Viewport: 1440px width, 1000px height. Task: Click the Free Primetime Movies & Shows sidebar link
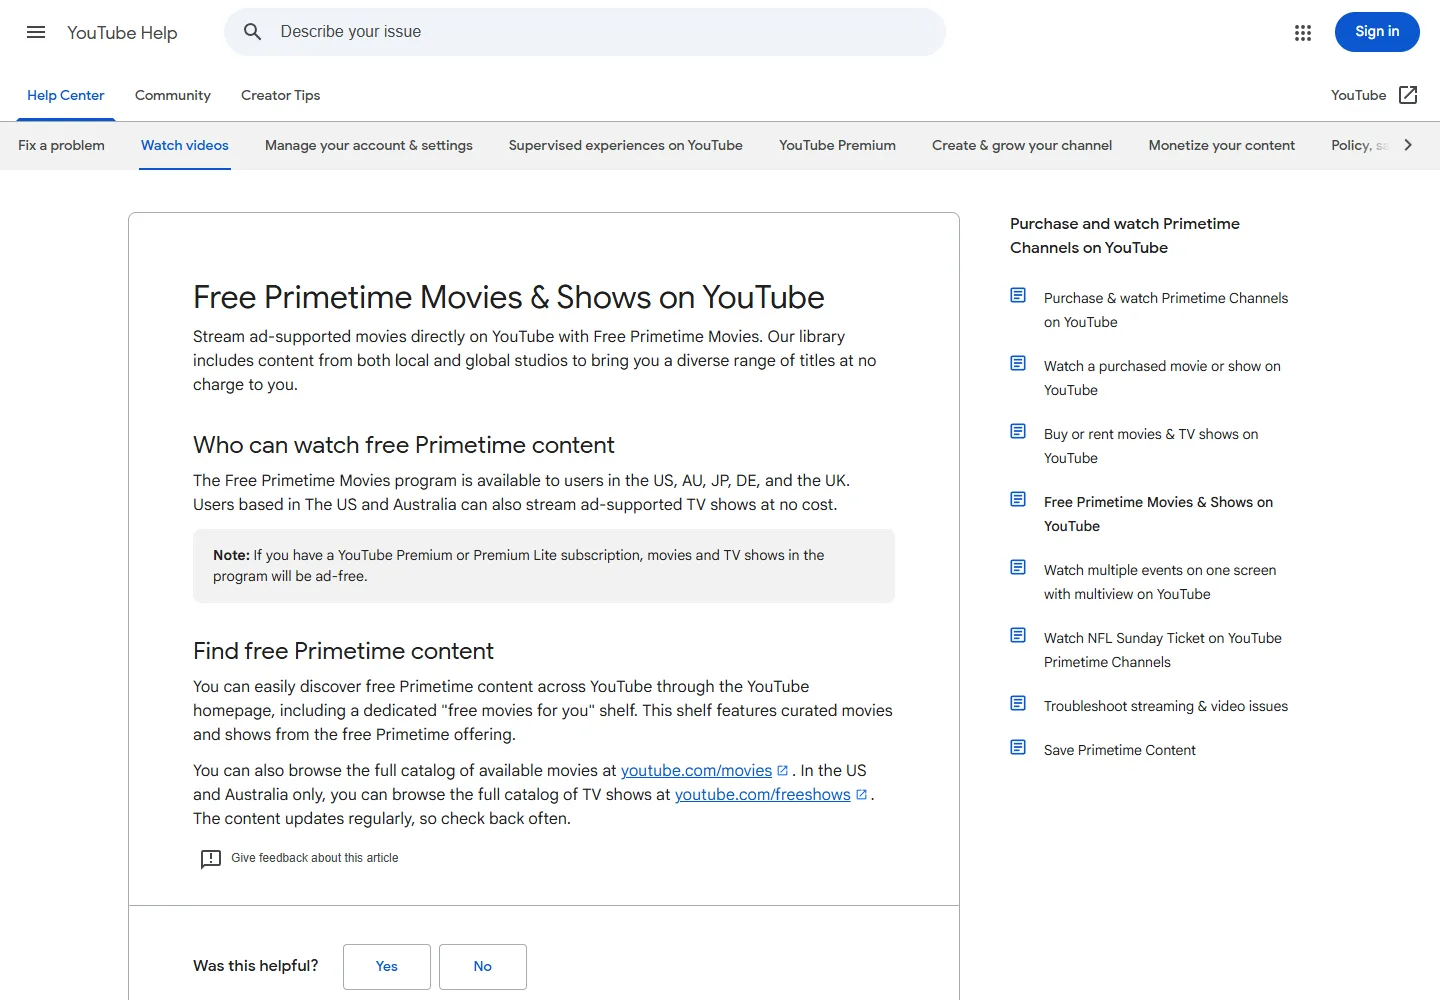tap(1158, 514)
